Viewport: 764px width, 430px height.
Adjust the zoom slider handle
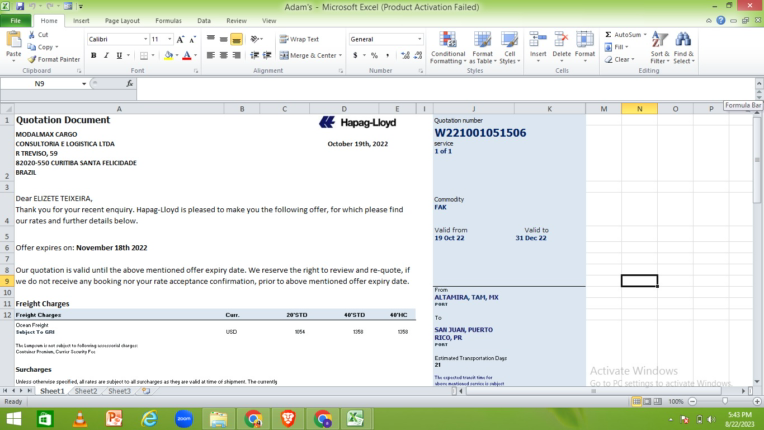(725, 402)
